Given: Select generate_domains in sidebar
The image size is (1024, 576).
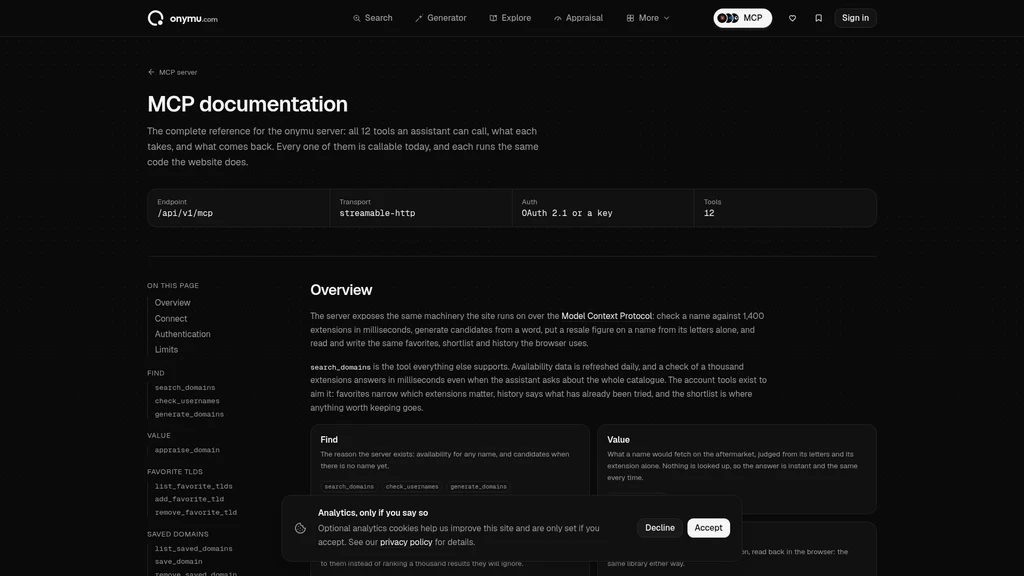Looking at the screenshot, I should tap(189, 415).
